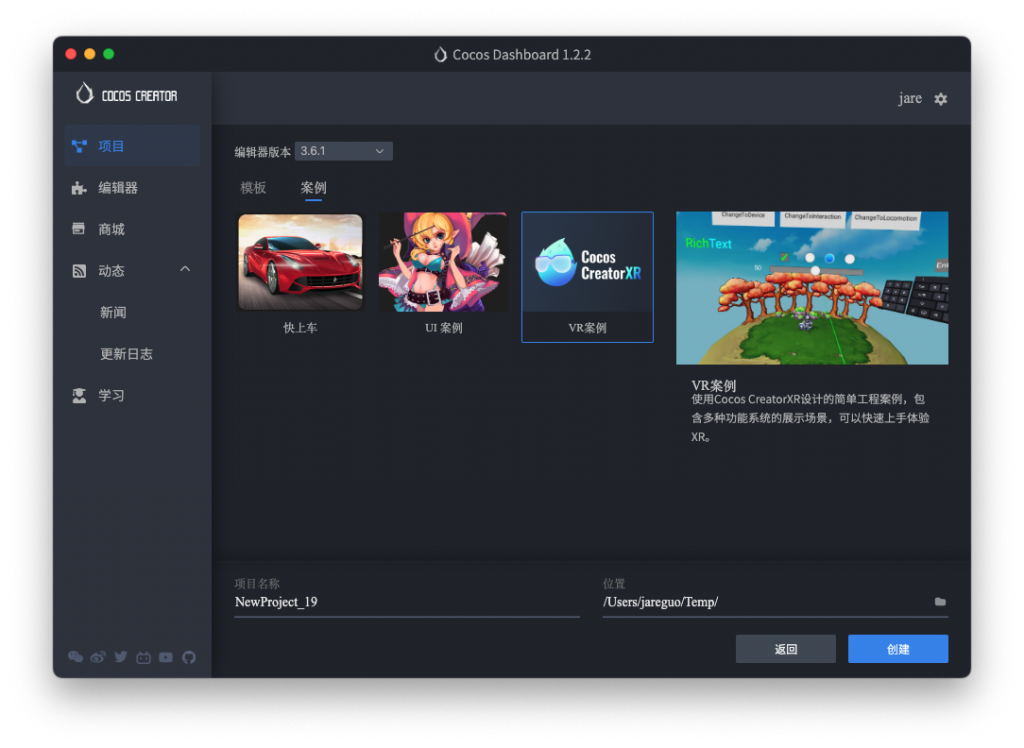The width and height of the screenshot is (1024, 748).
Task: Select the VR案例 Cocos CreatorXR card
Action: pos(587,277)
